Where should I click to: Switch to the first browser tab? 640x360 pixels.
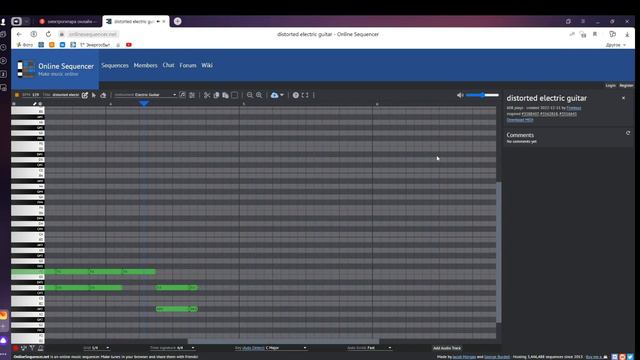[x=69, y=21]
